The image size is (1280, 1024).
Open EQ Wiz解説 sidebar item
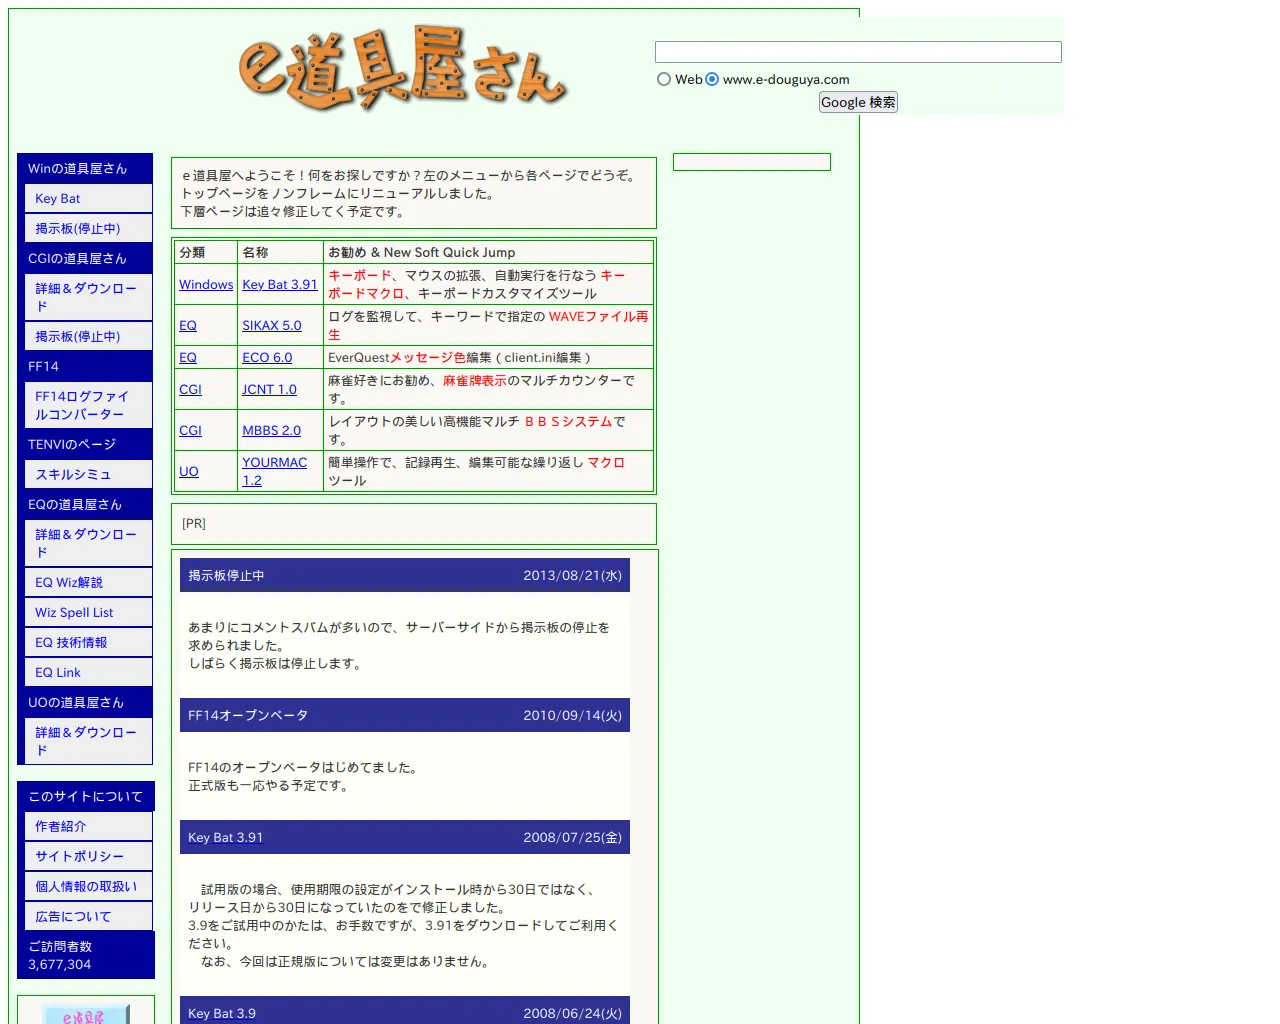pyautogui.click(x=69, y=583)
